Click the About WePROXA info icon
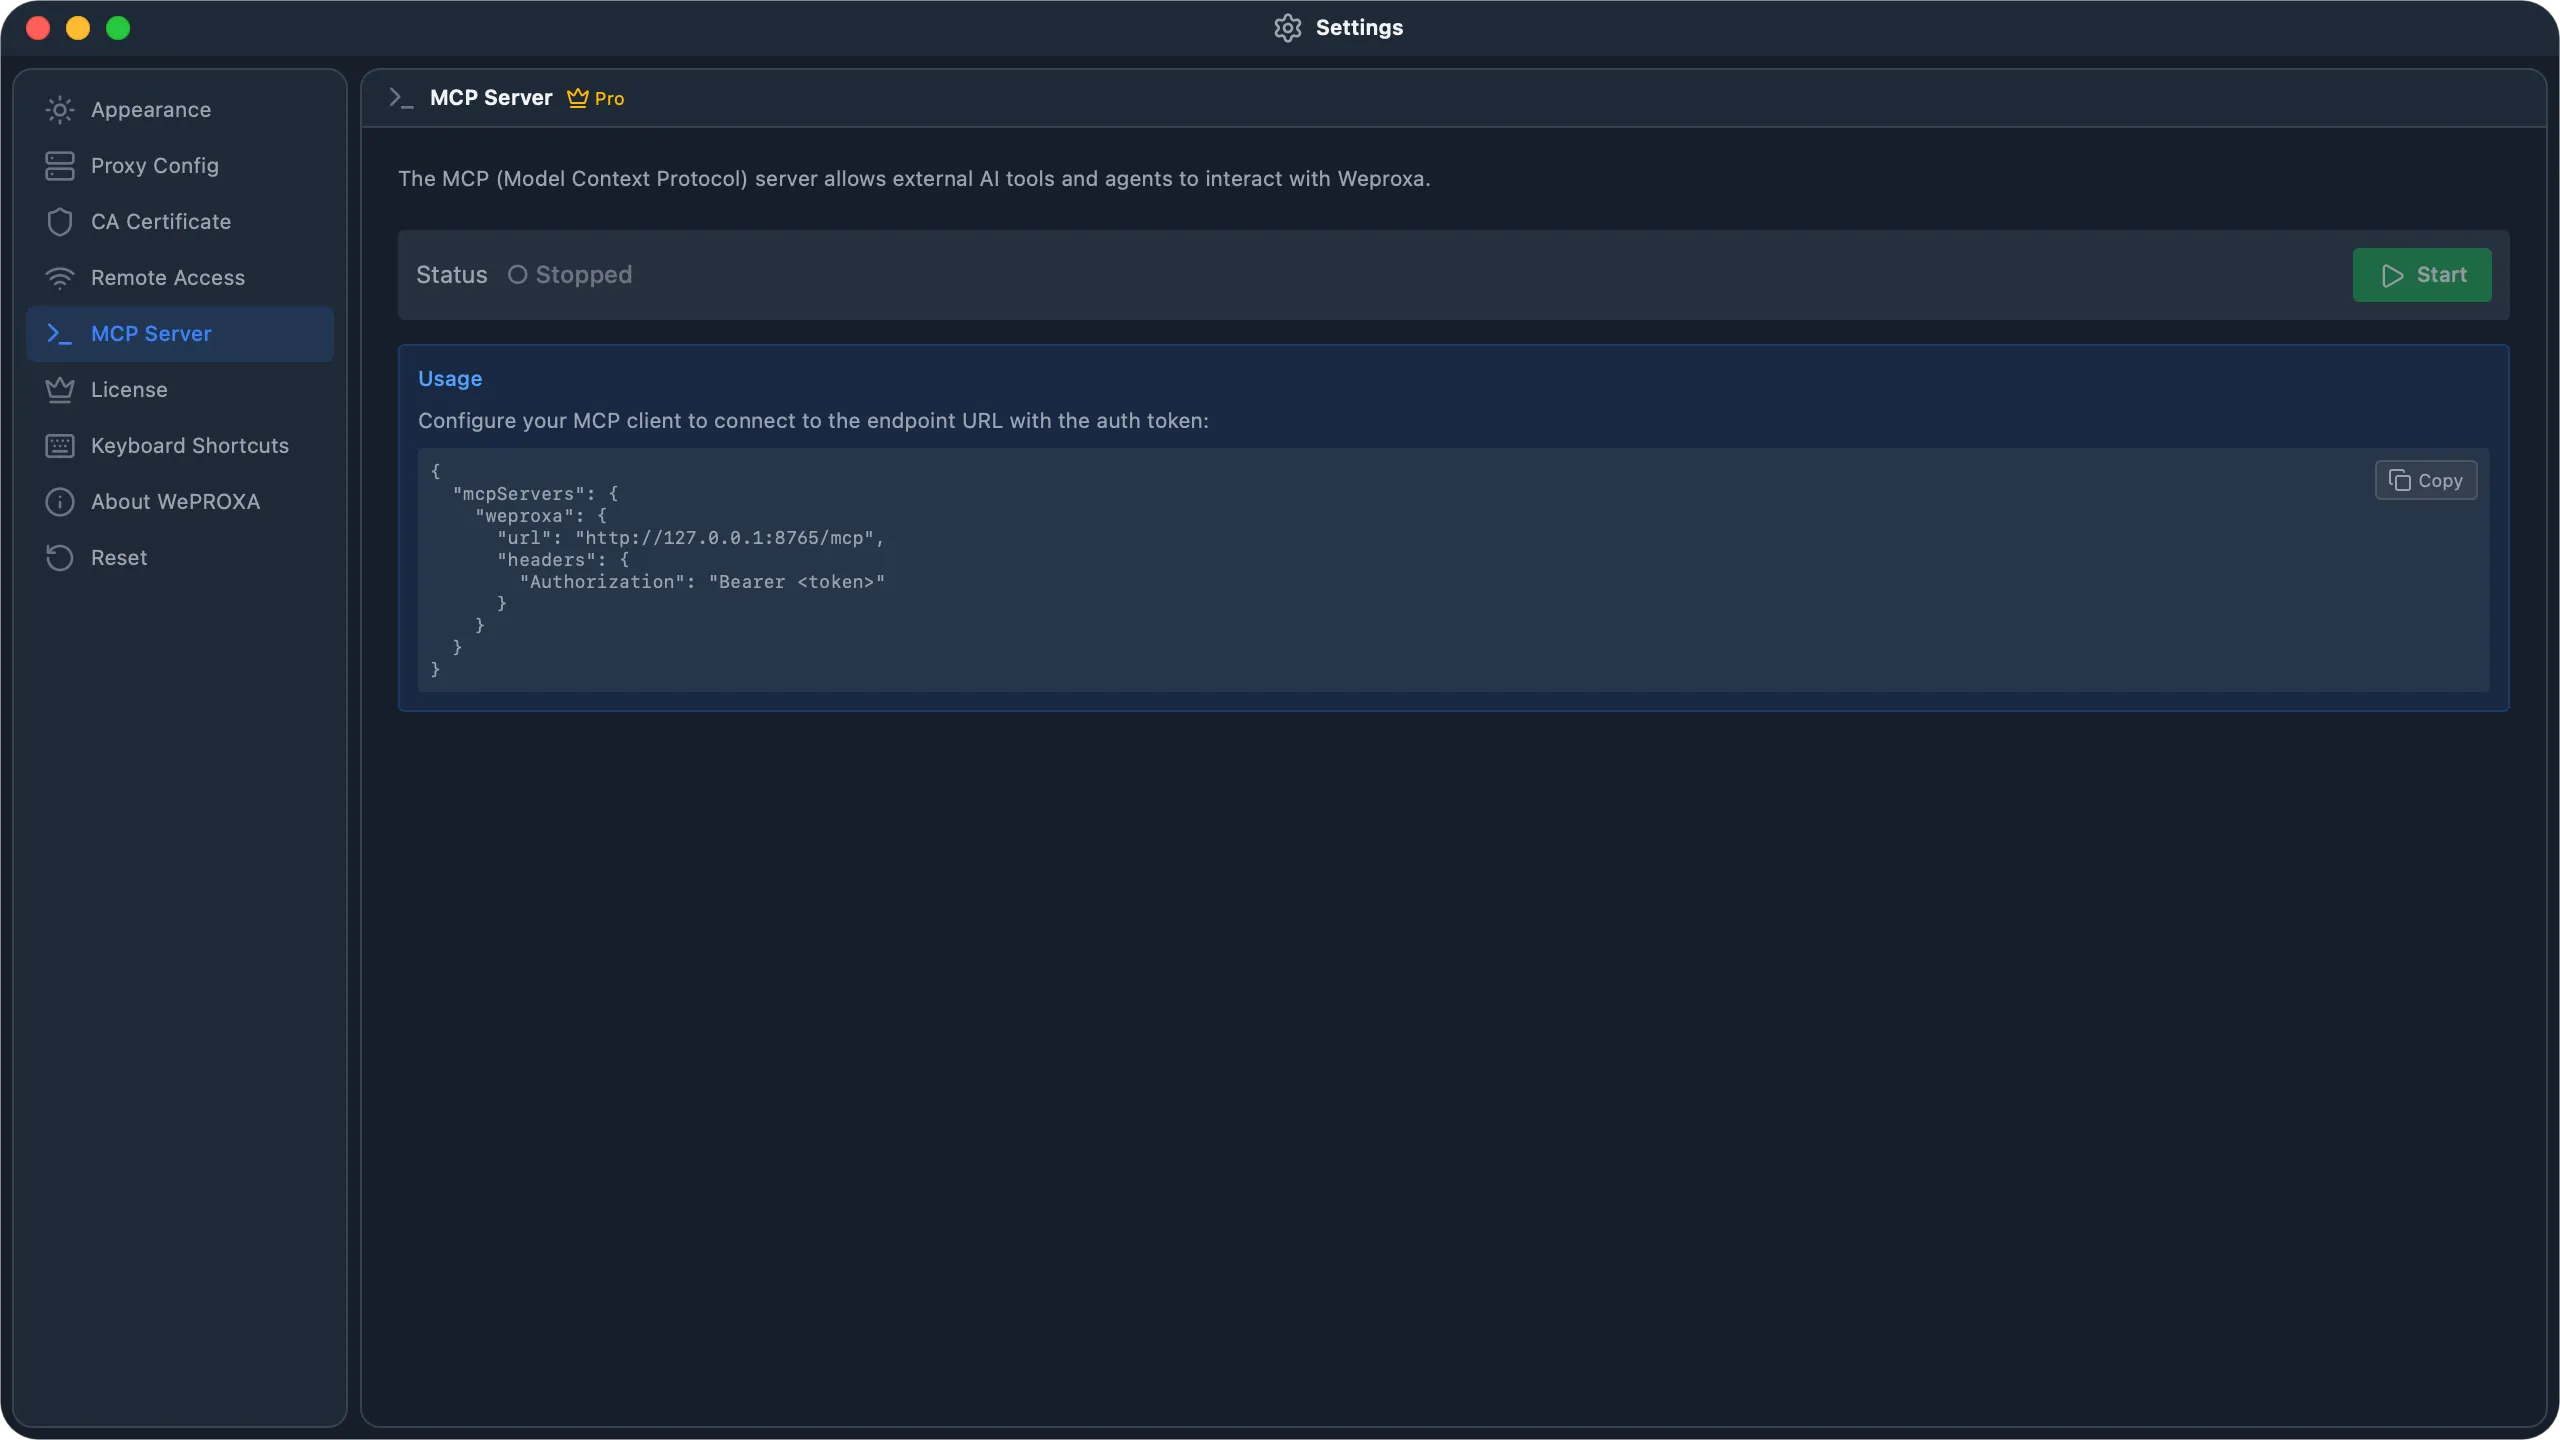 tap(60, 502)
